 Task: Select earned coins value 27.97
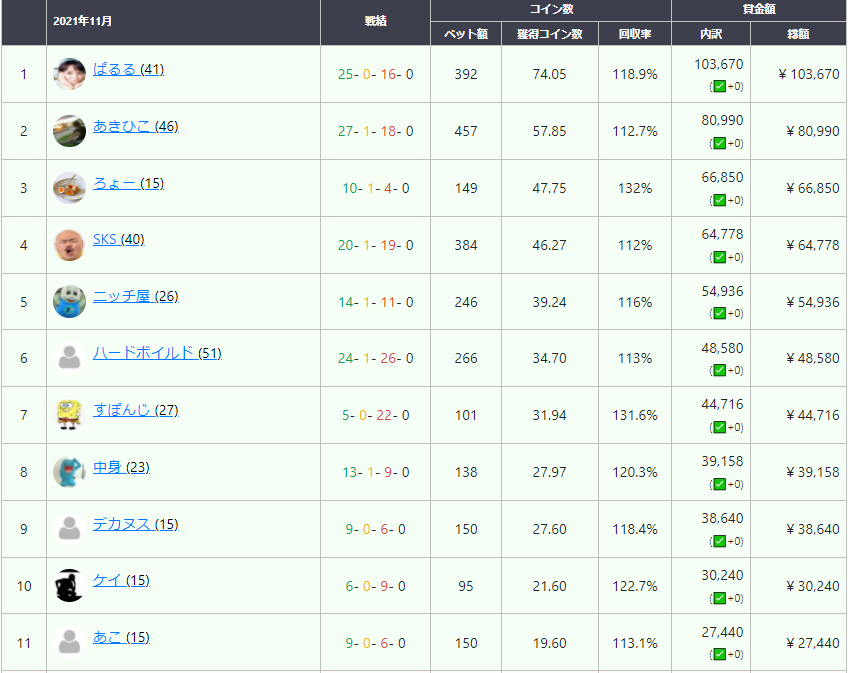point(549,472)
